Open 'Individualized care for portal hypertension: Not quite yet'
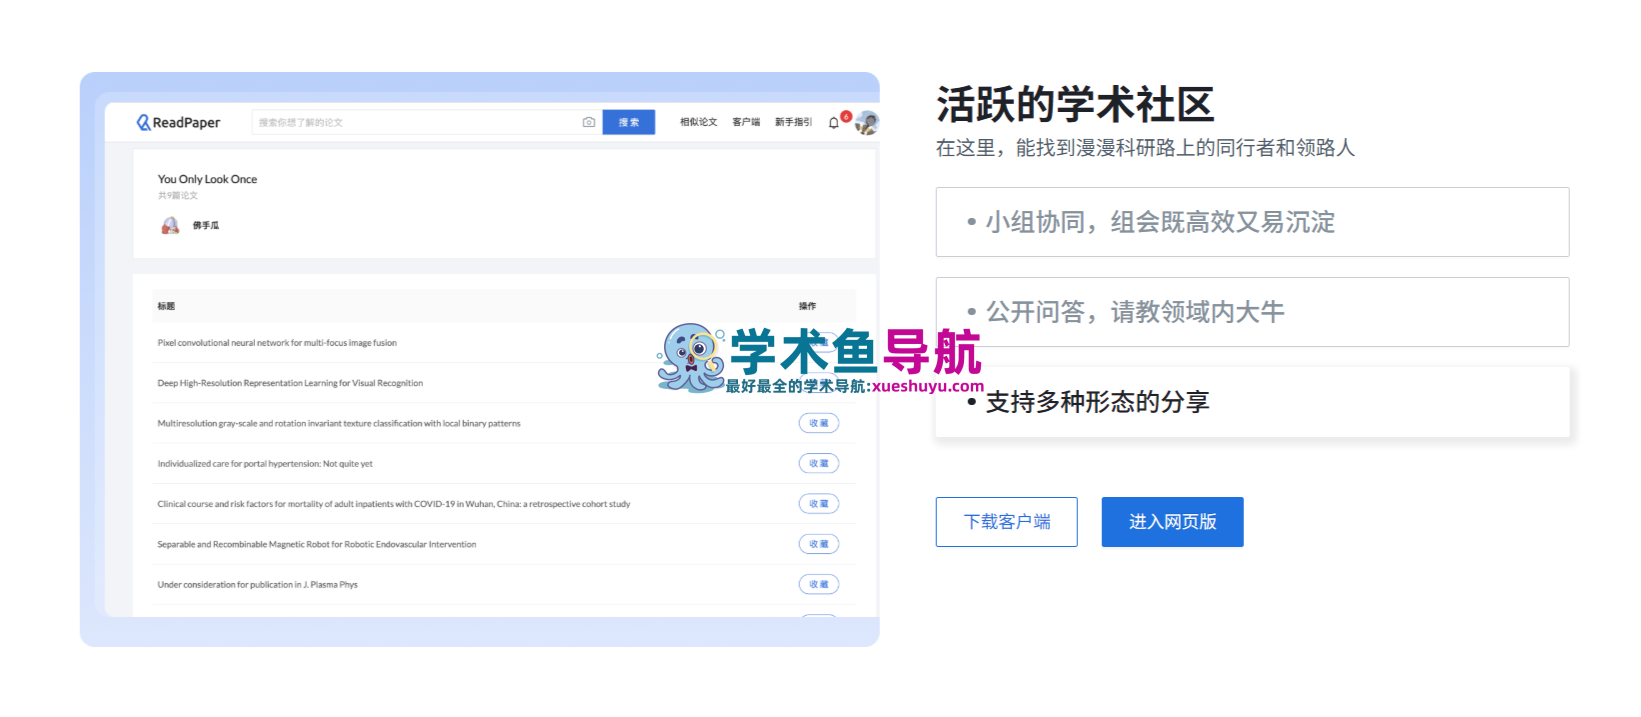The height and width of the screenshot is (717, 1641). pyautogui.click(x=265, y=464)
